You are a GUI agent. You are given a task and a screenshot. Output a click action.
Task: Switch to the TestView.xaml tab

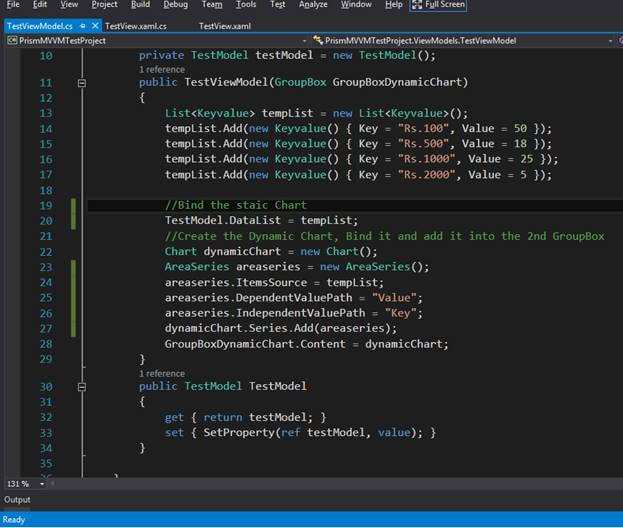[224, 25]
